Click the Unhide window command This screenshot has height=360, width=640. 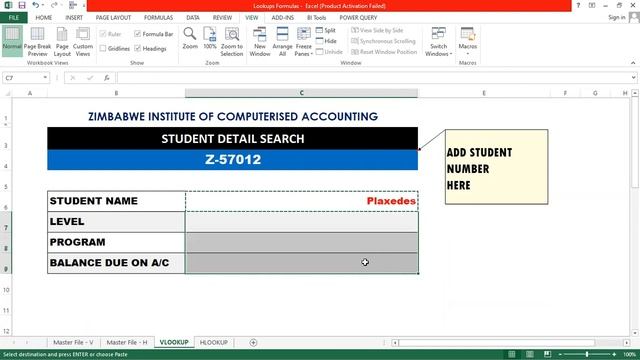tap(329, 52)
